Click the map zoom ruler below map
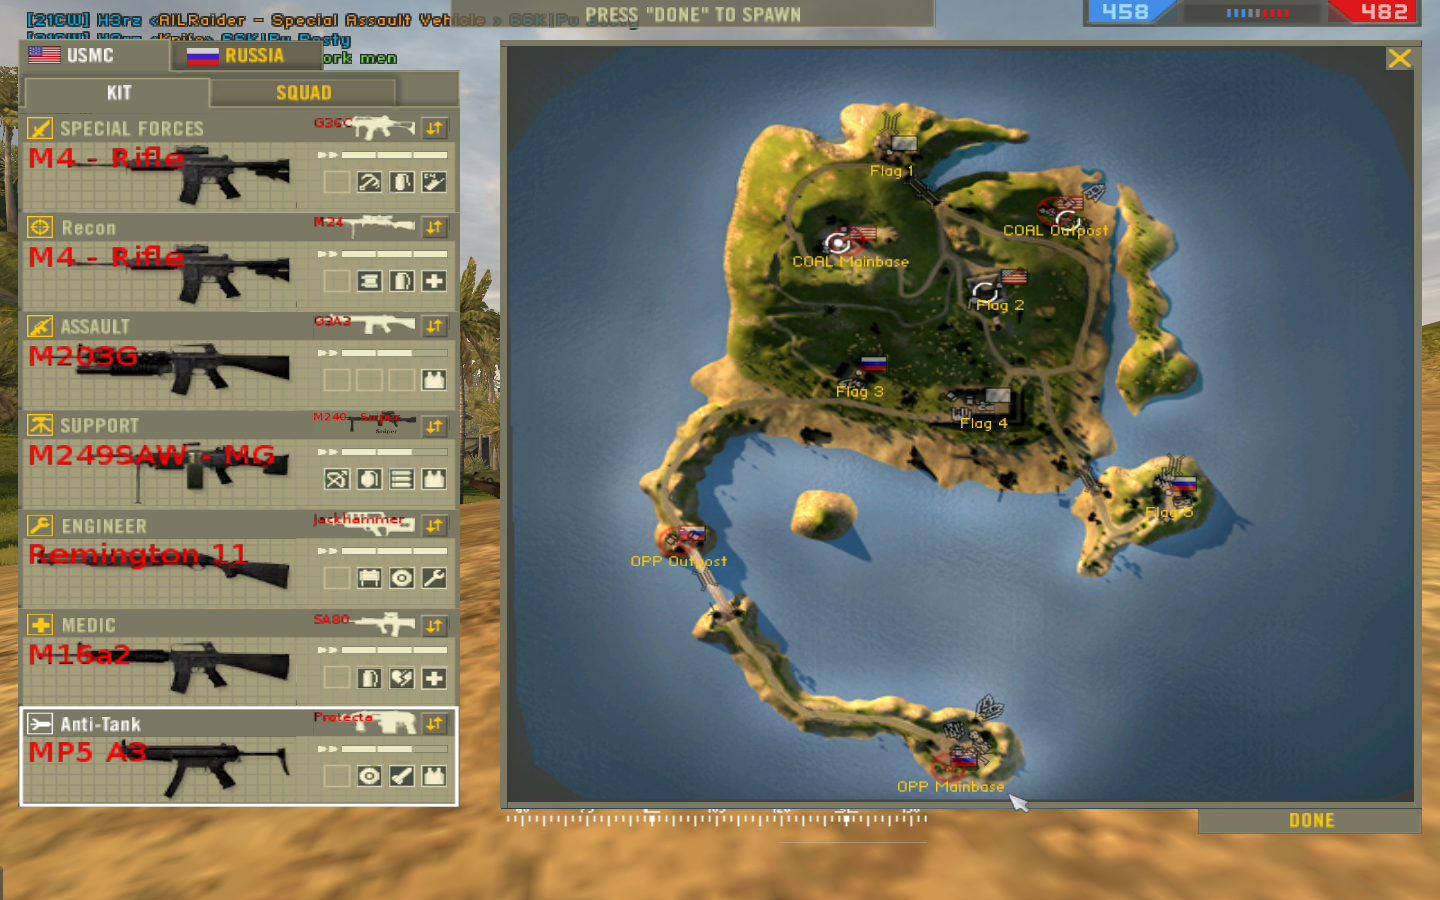Image resolution: width=1440 pixels, height=900 pixels. (716, 817)
